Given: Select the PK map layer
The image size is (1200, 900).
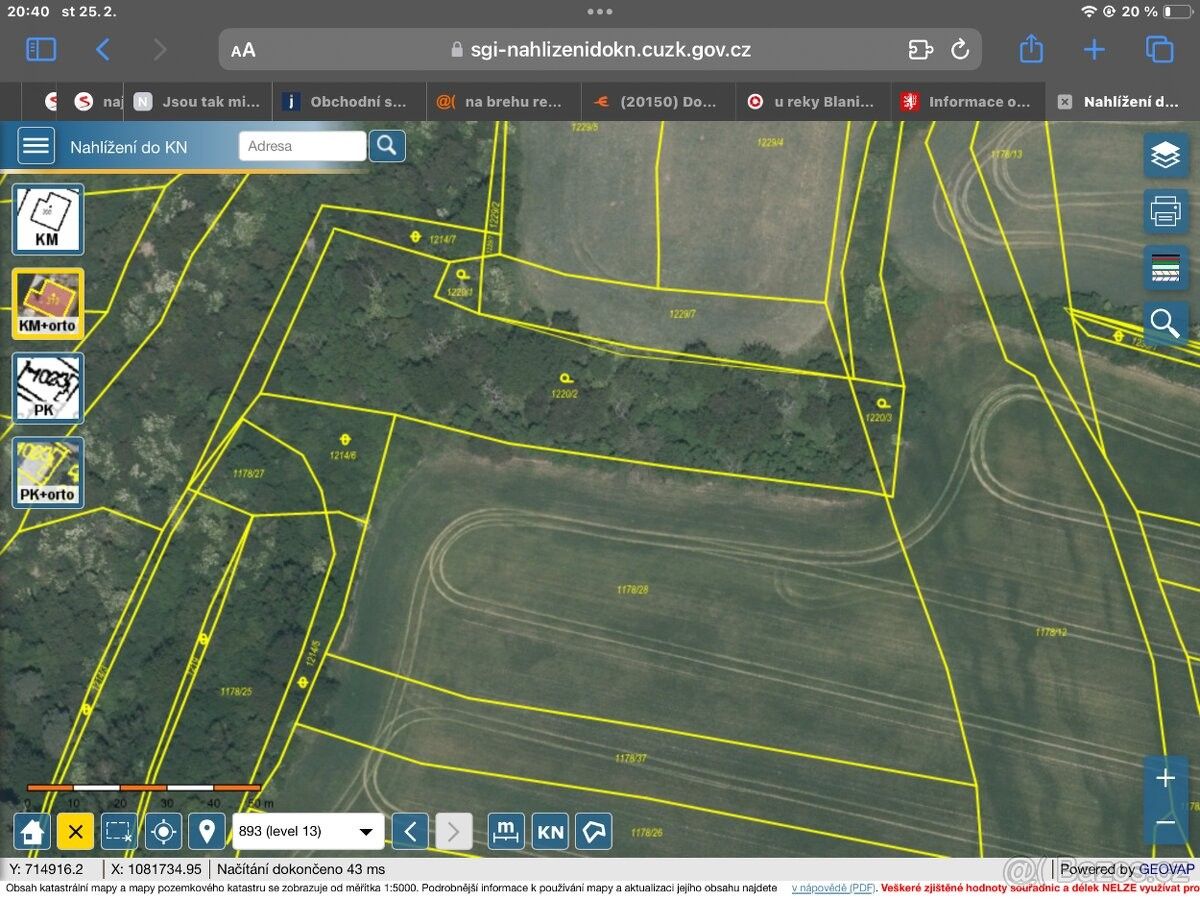Looking at the screenshot, I should (x=47, y=388).
